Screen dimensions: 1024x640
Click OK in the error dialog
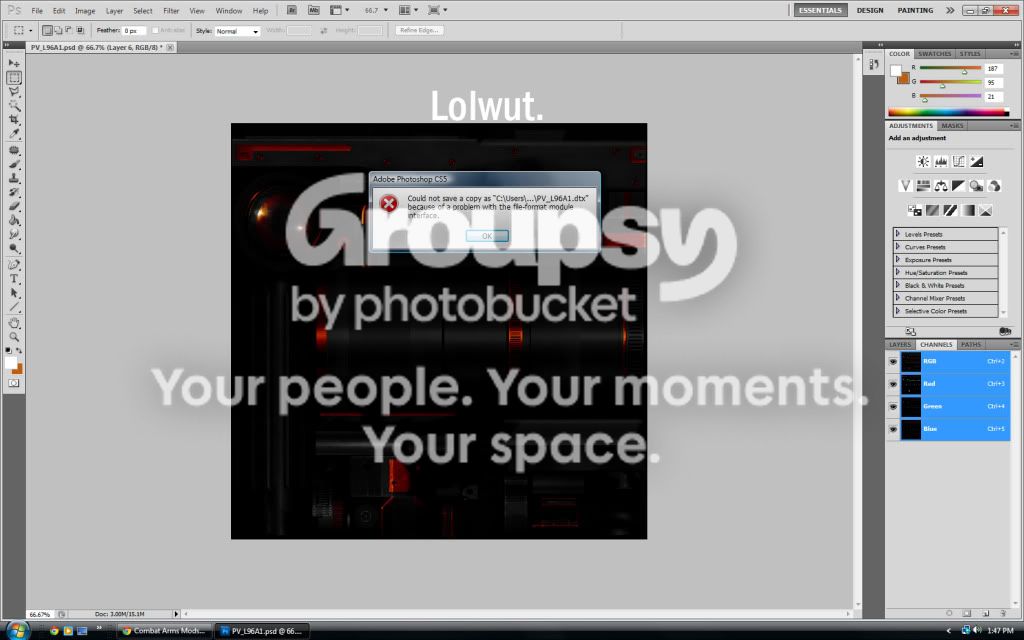(x=487, y=236)
